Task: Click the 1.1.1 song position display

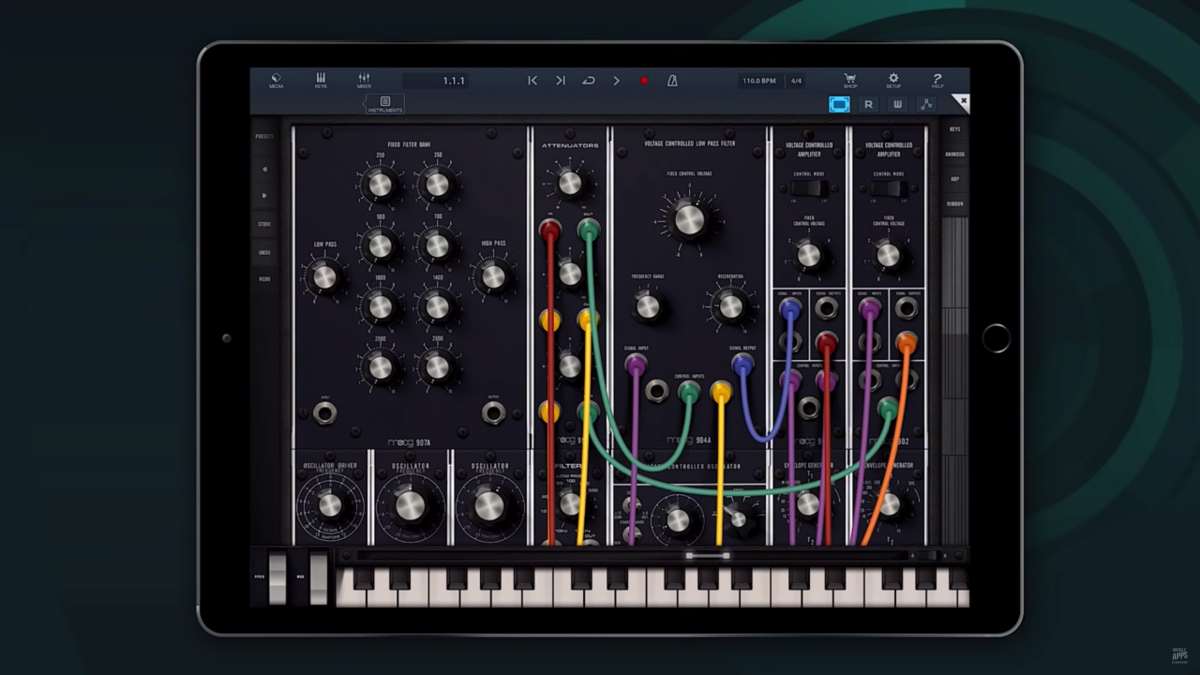Action: tap(435, 81)
